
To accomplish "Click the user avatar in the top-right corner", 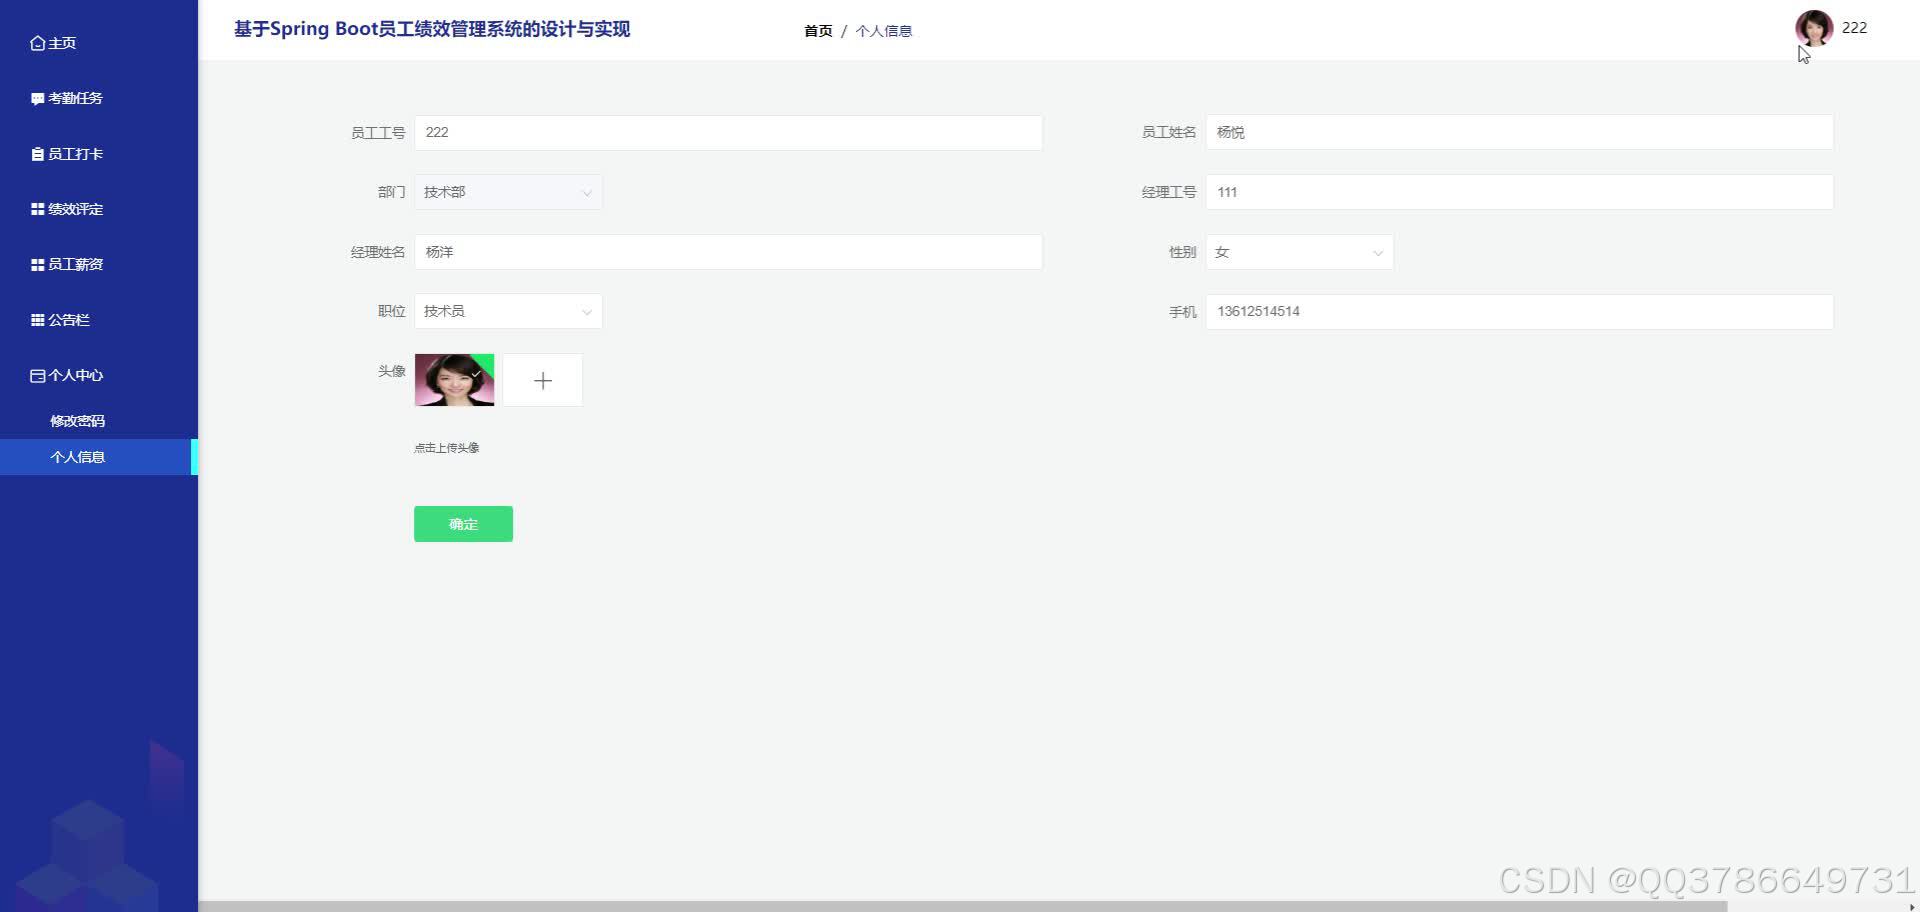I will 1813,28.
